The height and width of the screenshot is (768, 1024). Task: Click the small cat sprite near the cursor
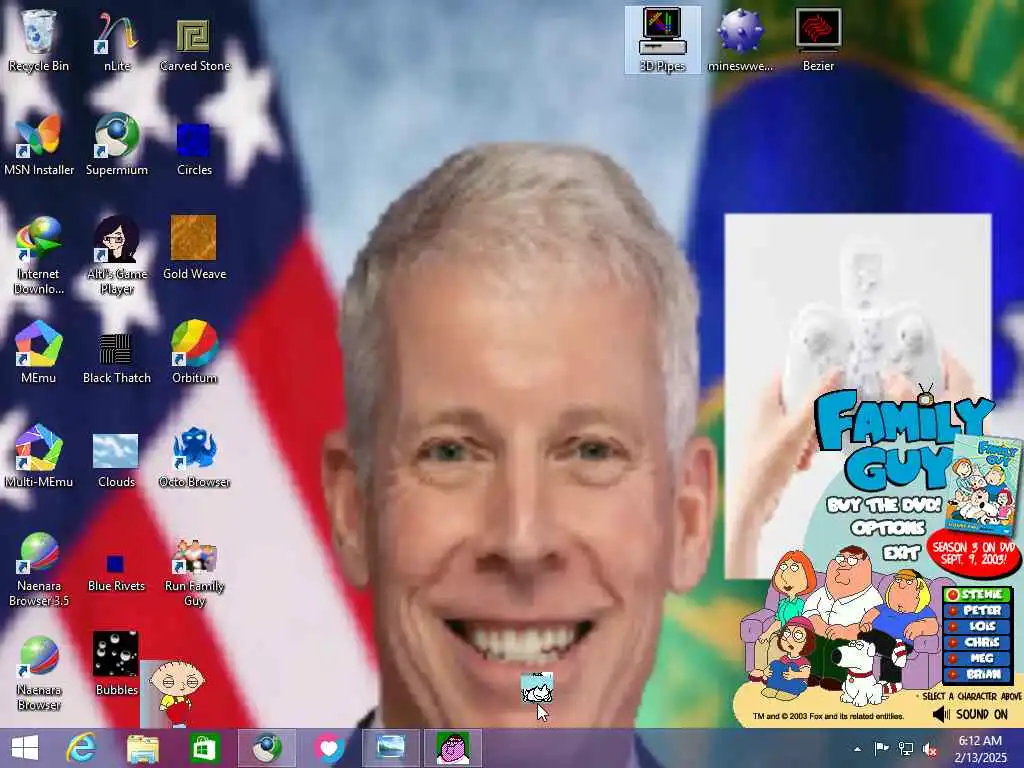(x=537, y=688)
